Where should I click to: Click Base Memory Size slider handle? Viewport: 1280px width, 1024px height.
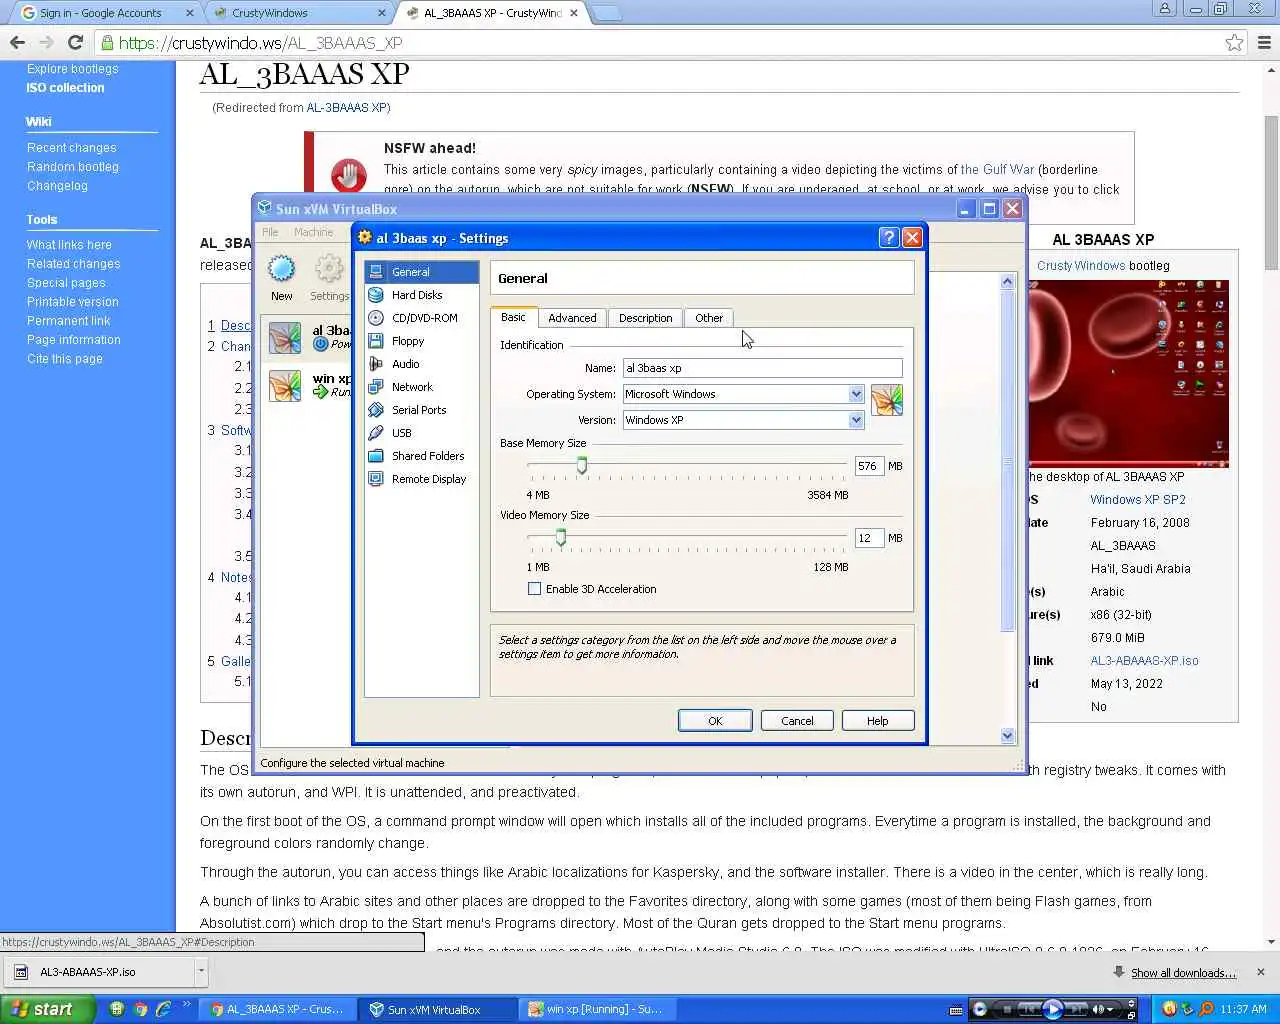click(582, 466)
